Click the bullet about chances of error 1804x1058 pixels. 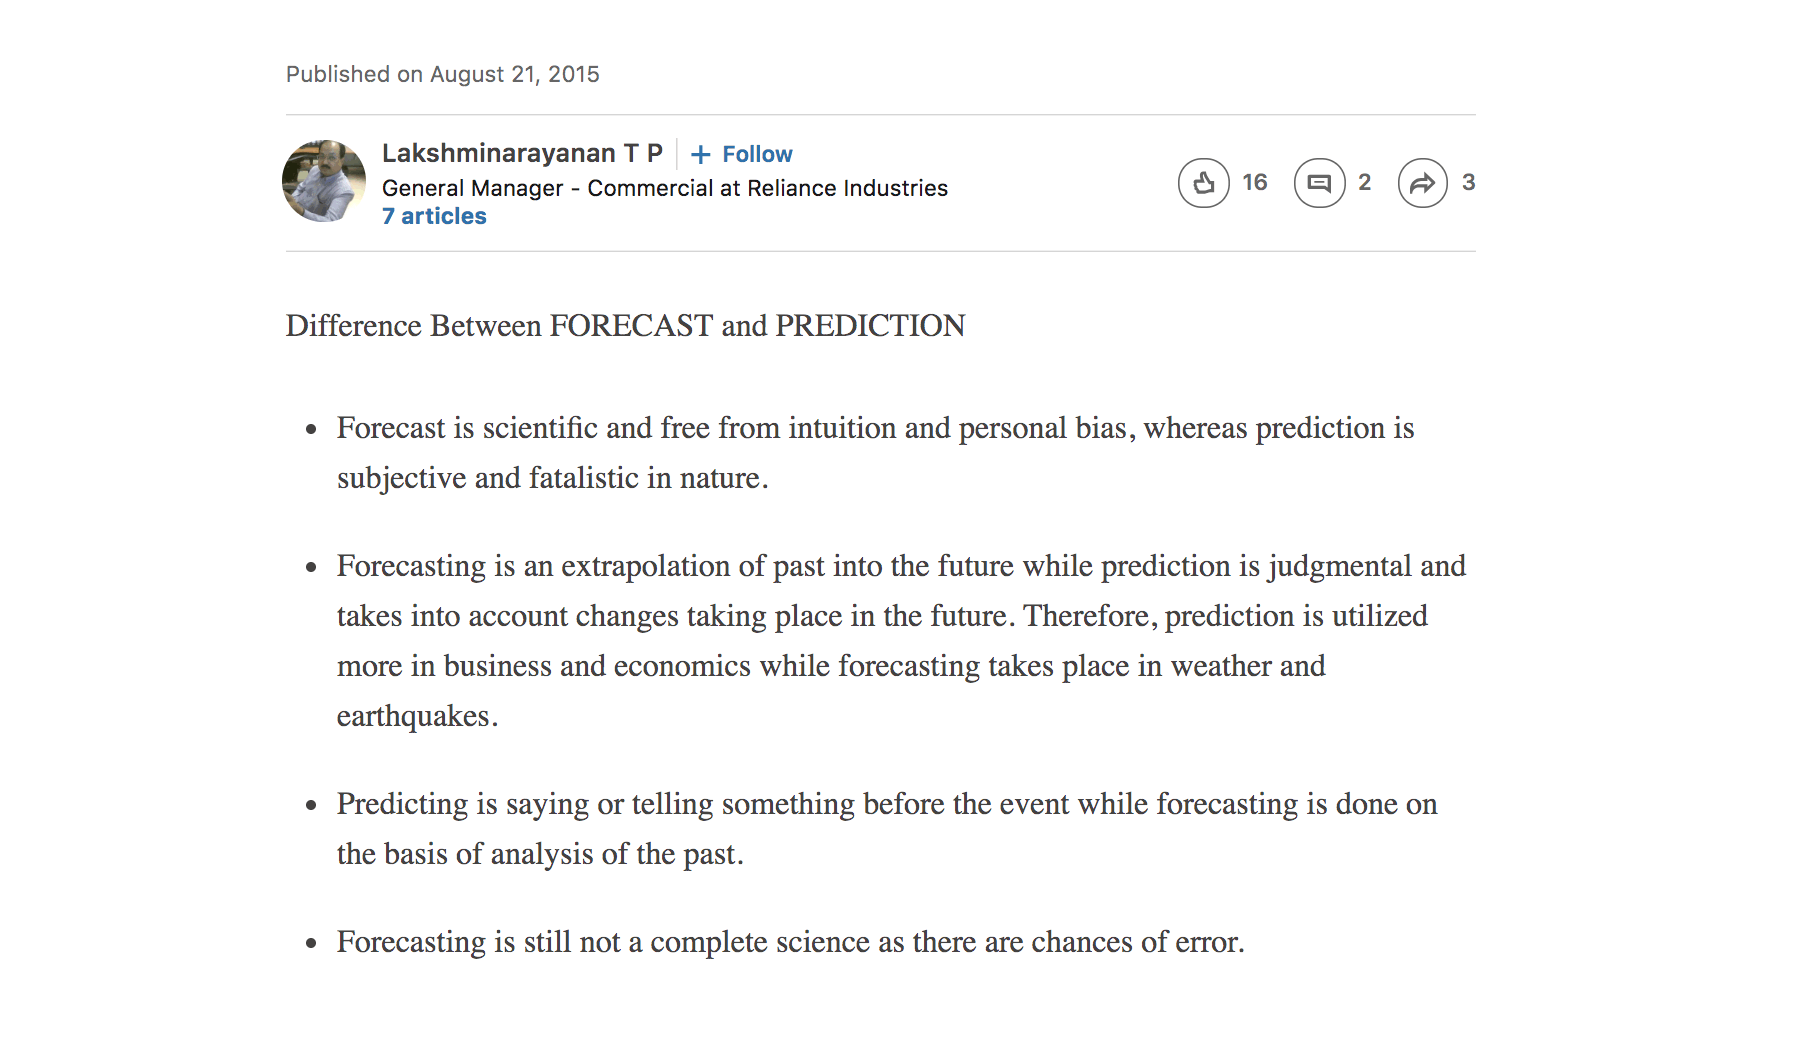click(791, 941)
